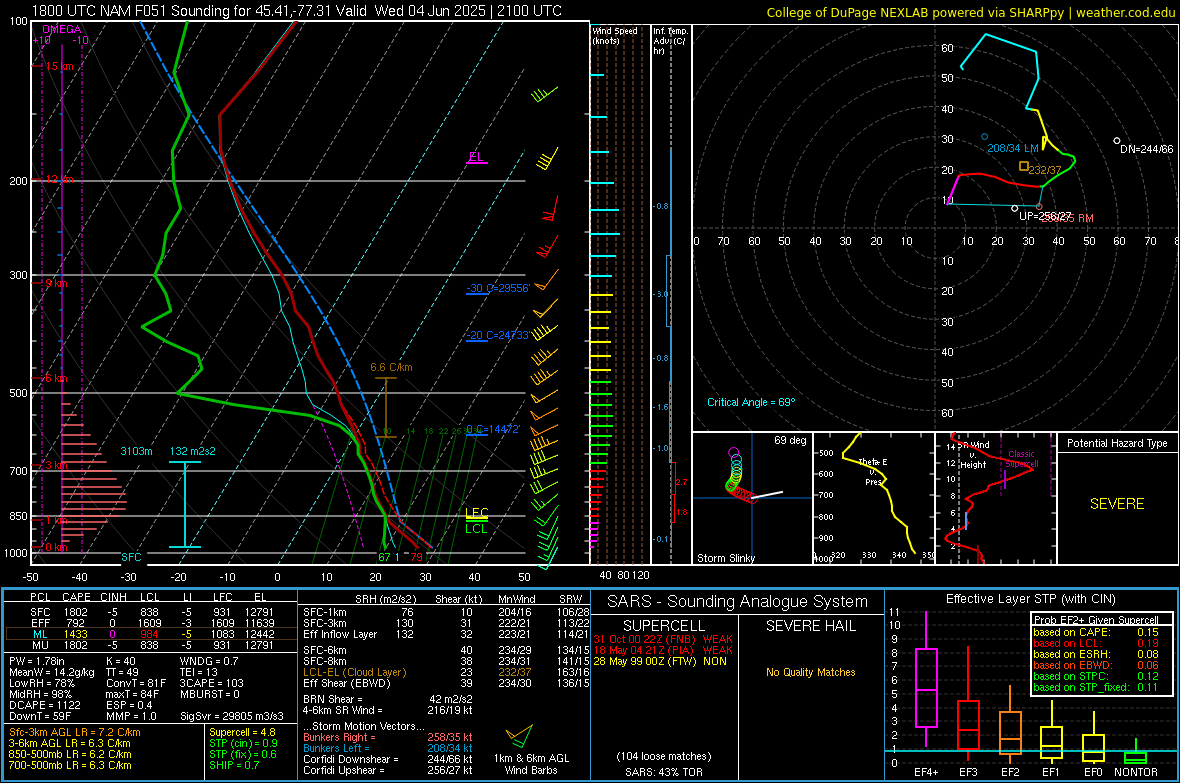Screen dimensions: 1180x783
Task: Click the SARS: 43% TOR text
Action: [x=663, y=772]
